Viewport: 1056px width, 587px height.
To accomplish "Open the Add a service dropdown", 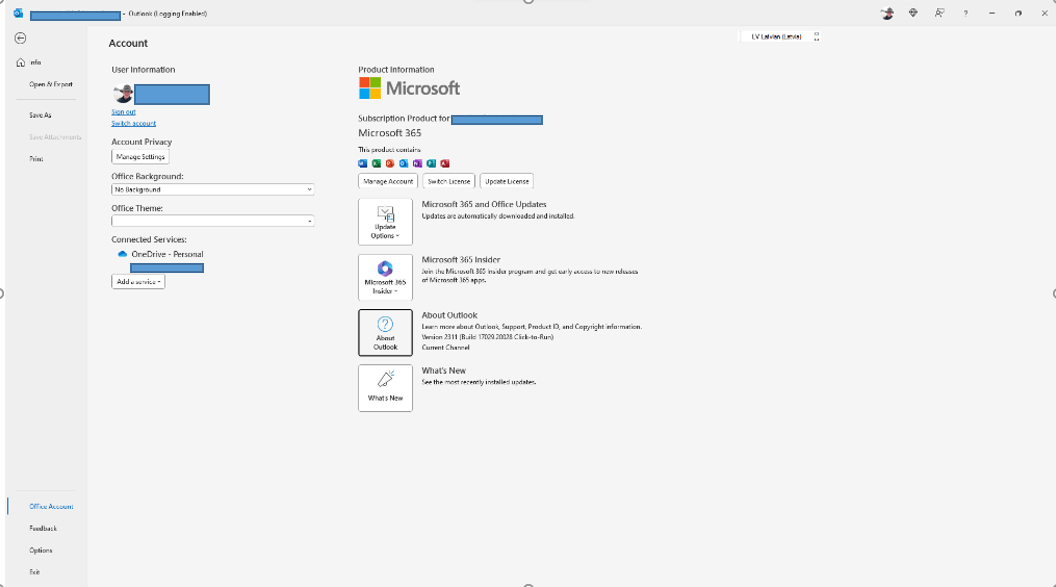I will click(138, 281).
